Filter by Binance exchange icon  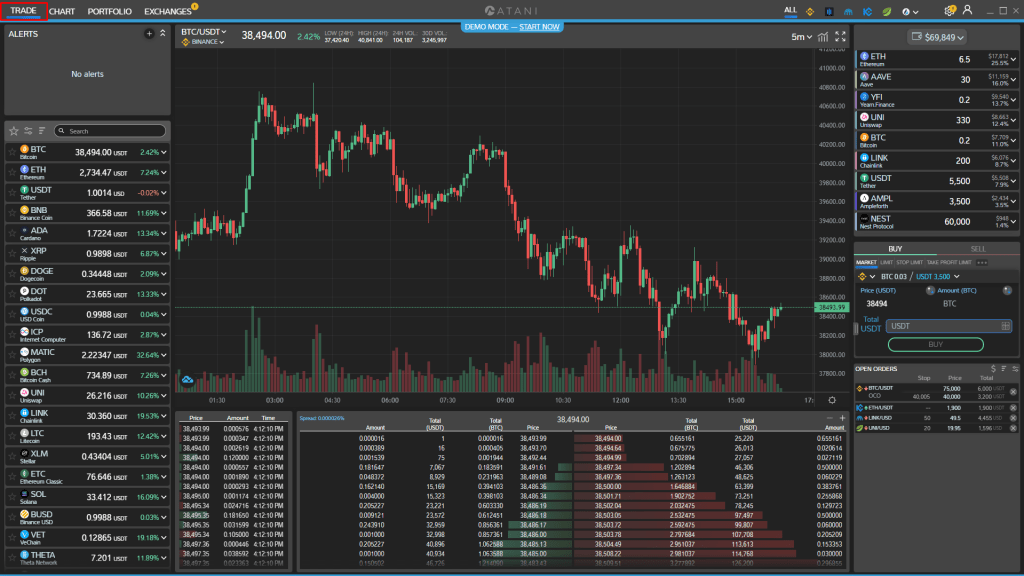pyautogui.click(x=810, y=12)
